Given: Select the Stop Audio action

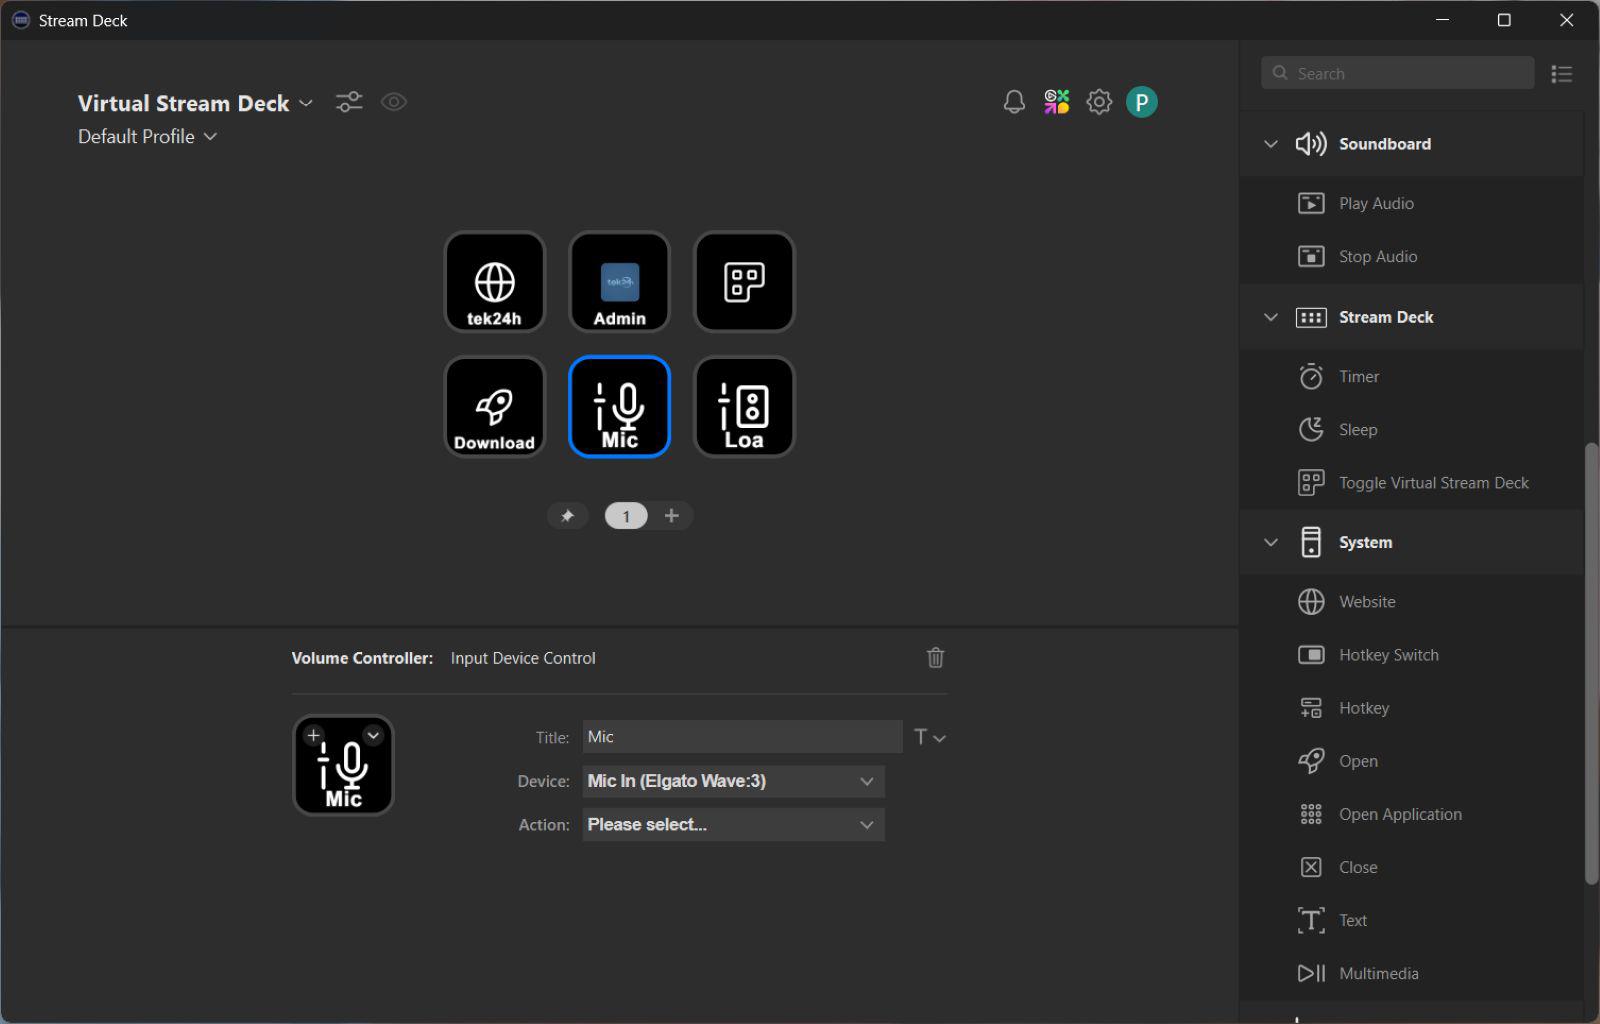Looking at the screenshot, I should 1378,256.
